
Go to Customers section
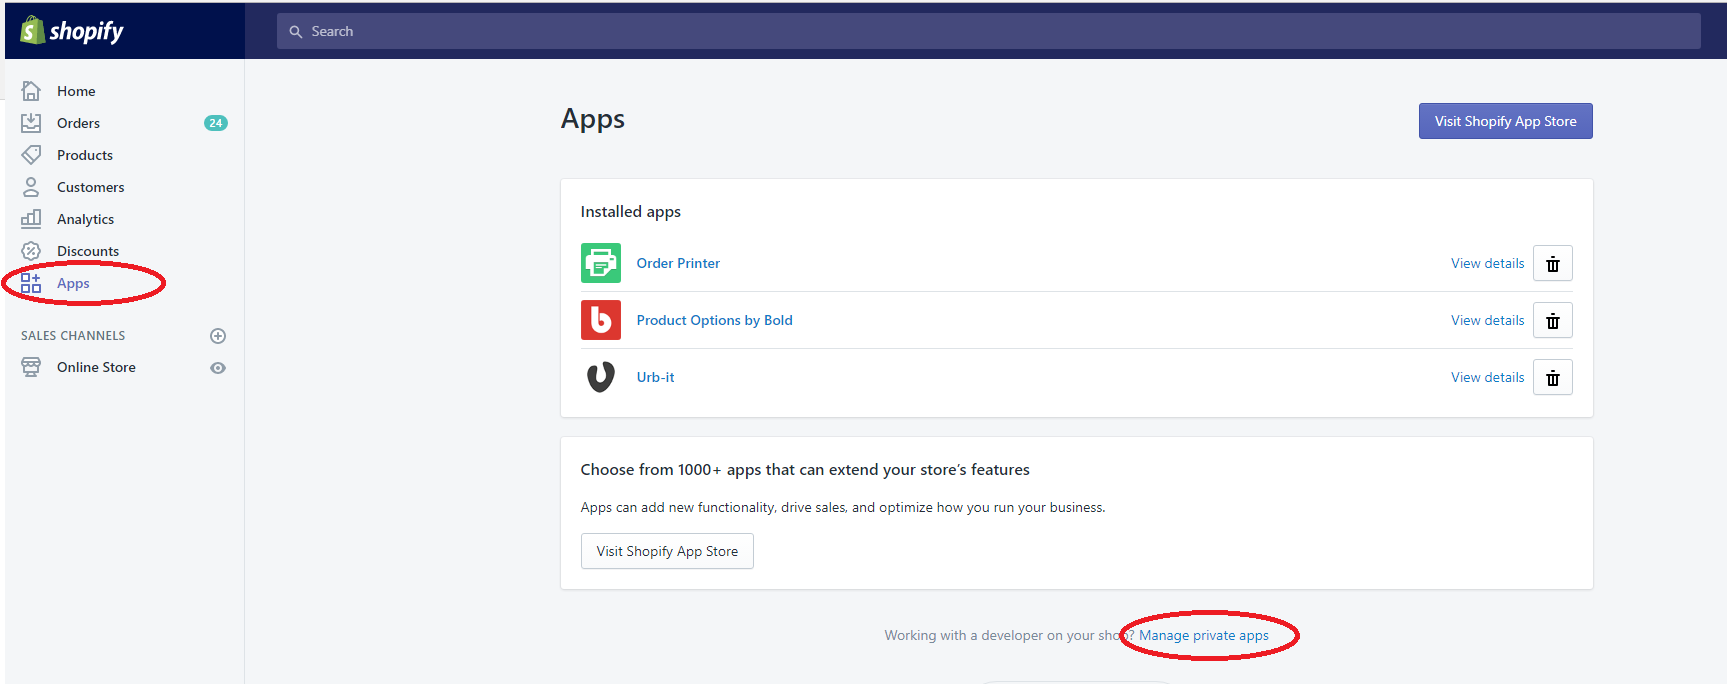tap(91, 187)
